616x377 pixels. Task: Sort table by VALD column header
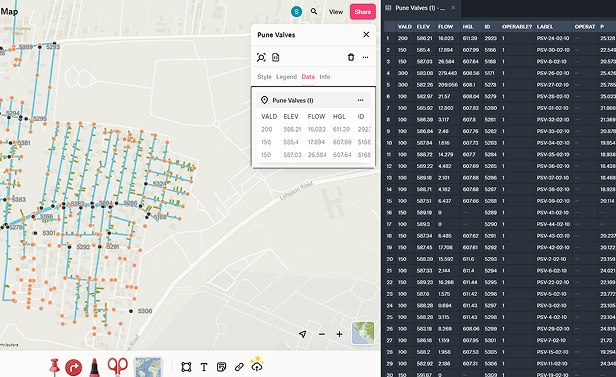coord(405,27)
